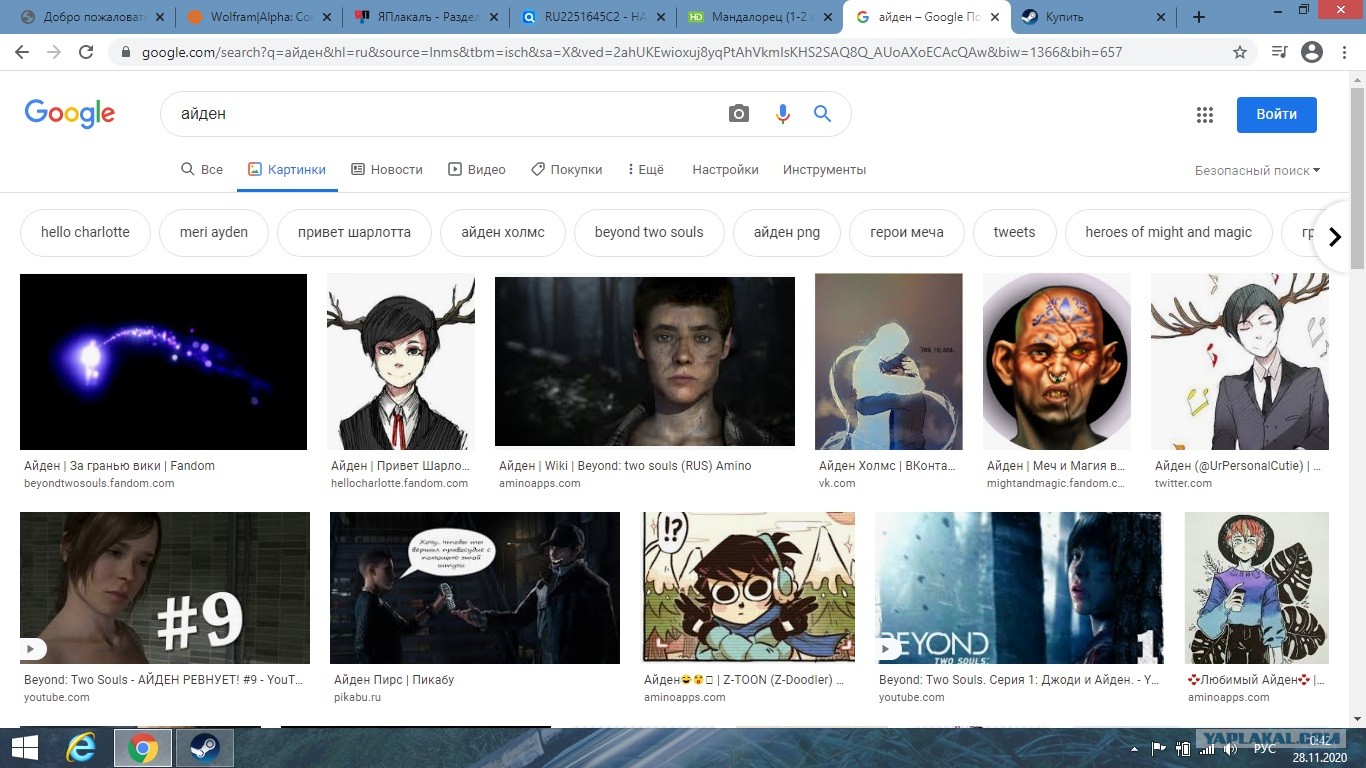This screenshot has width=1366, height=768.
Task: Filter by 'beyond two souls' chip
Action: coord(649,232)
